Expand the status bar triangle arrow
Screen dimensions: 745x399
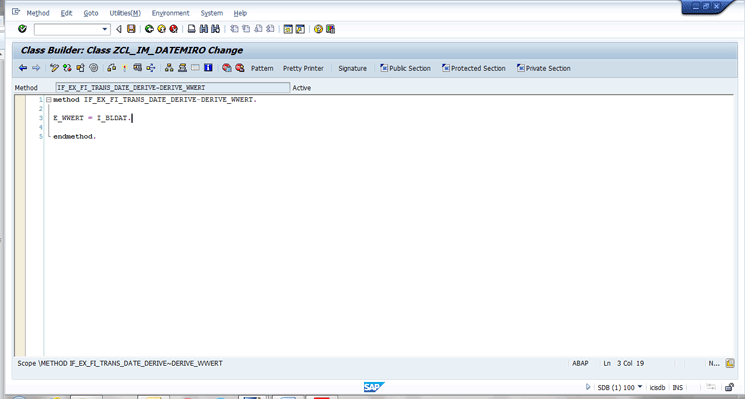(x=588, y=387)
